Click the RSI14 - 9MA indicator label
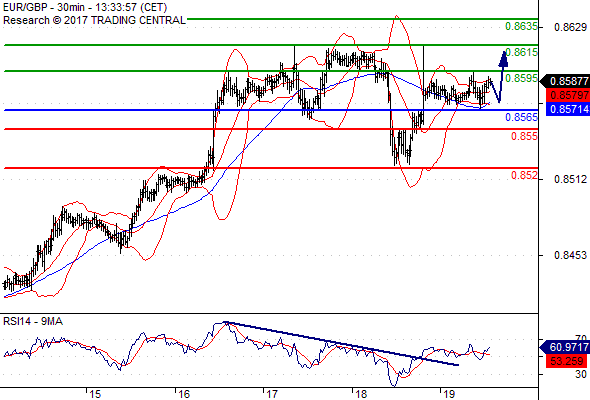The height and width of the screenshot is (400, 590). pos(33,322)
